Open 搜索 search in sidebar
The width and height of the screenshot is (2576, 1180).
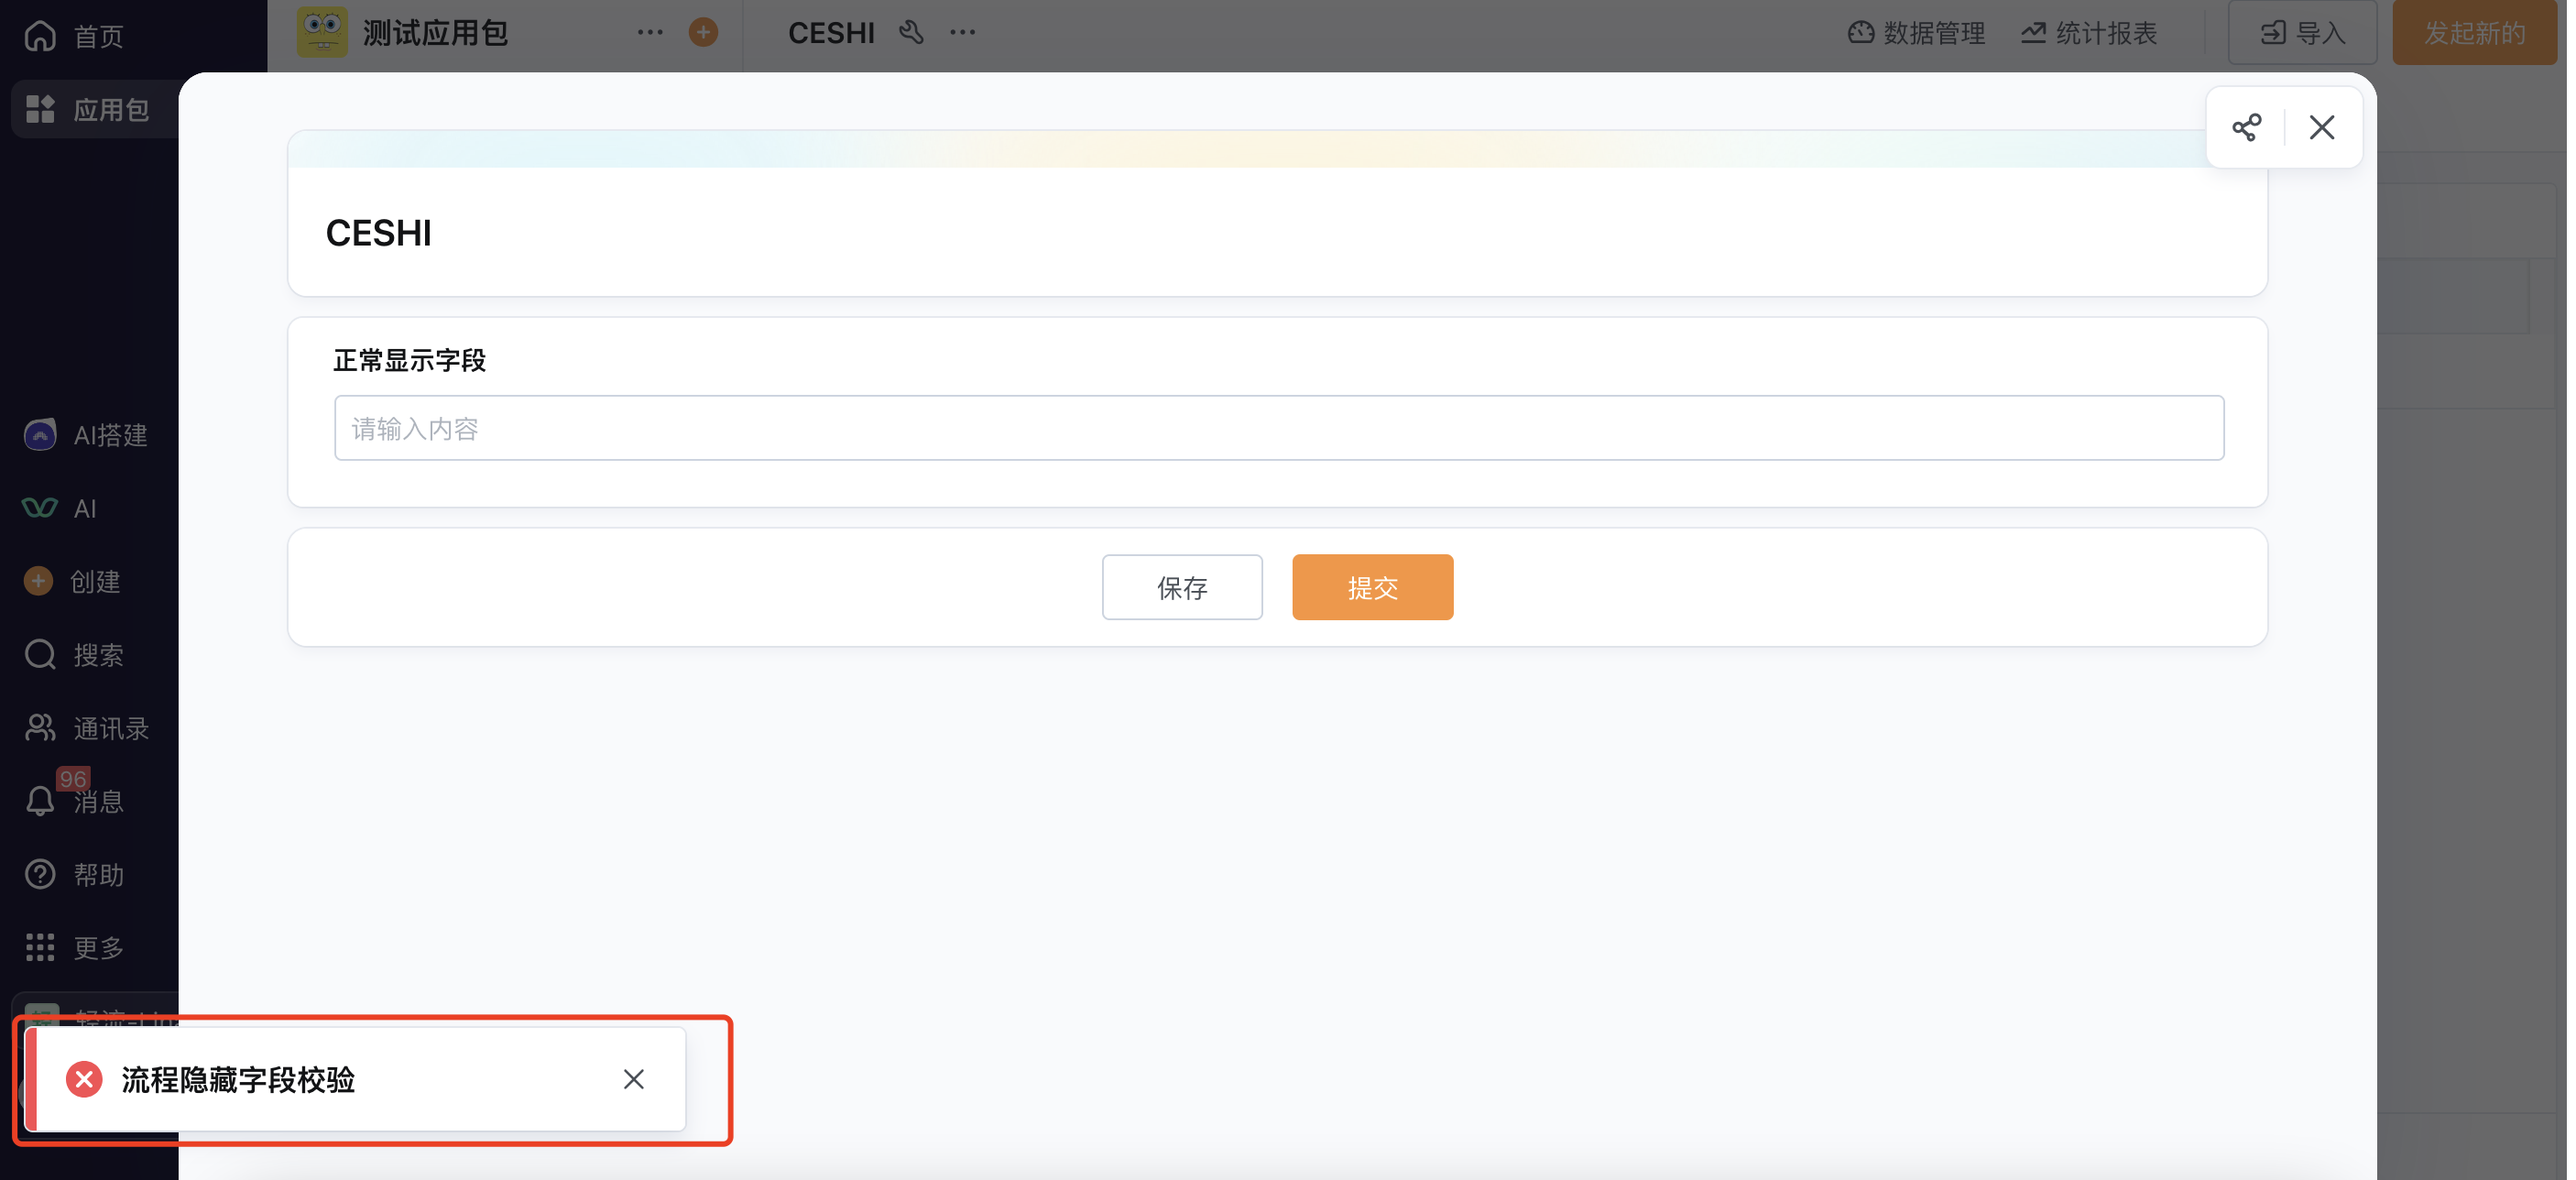[74, 655]
